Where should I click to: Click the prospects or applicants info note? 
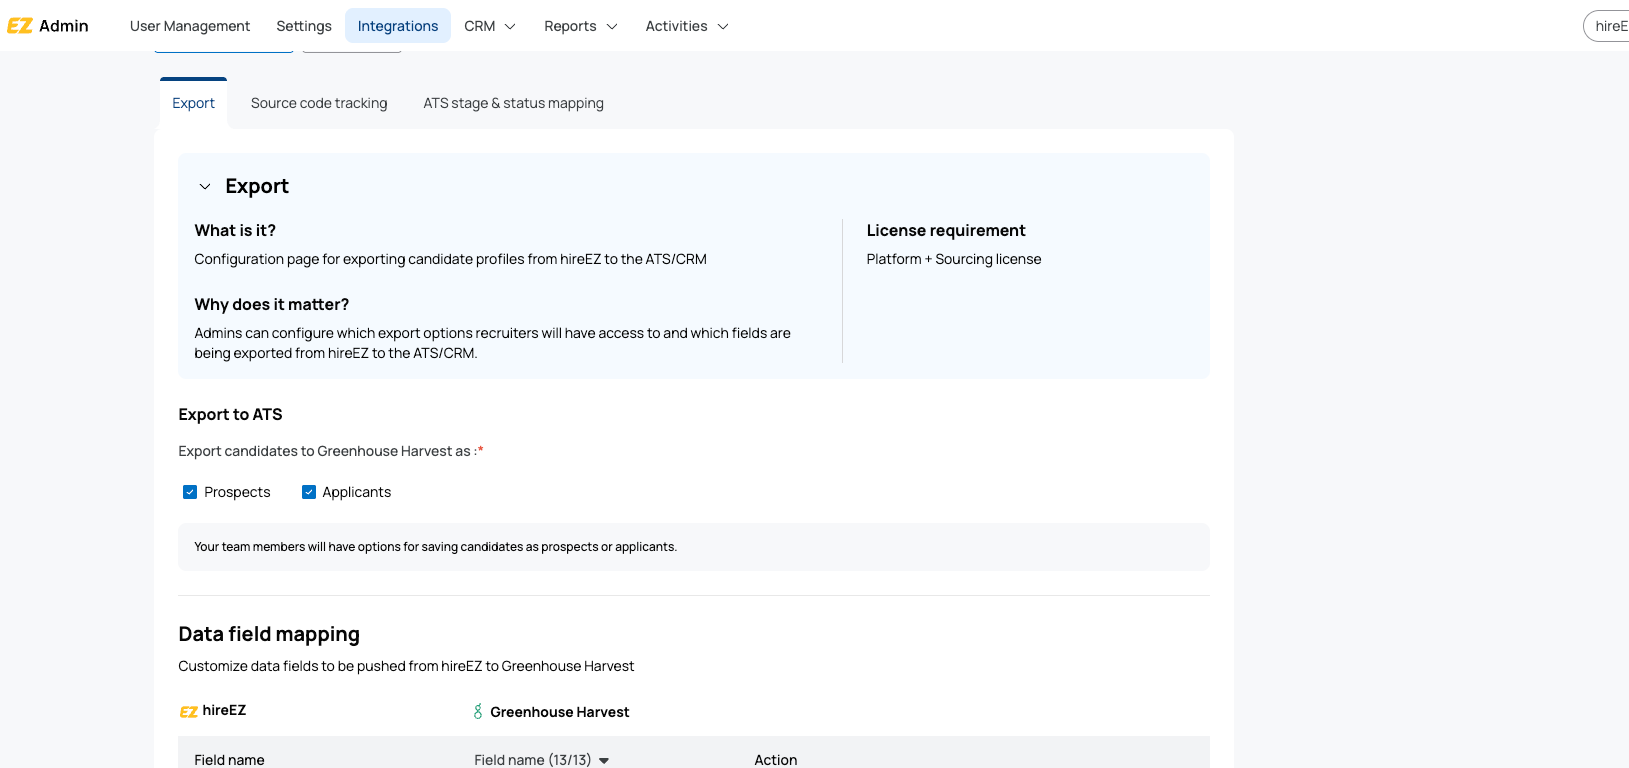(x=694, y=547)
